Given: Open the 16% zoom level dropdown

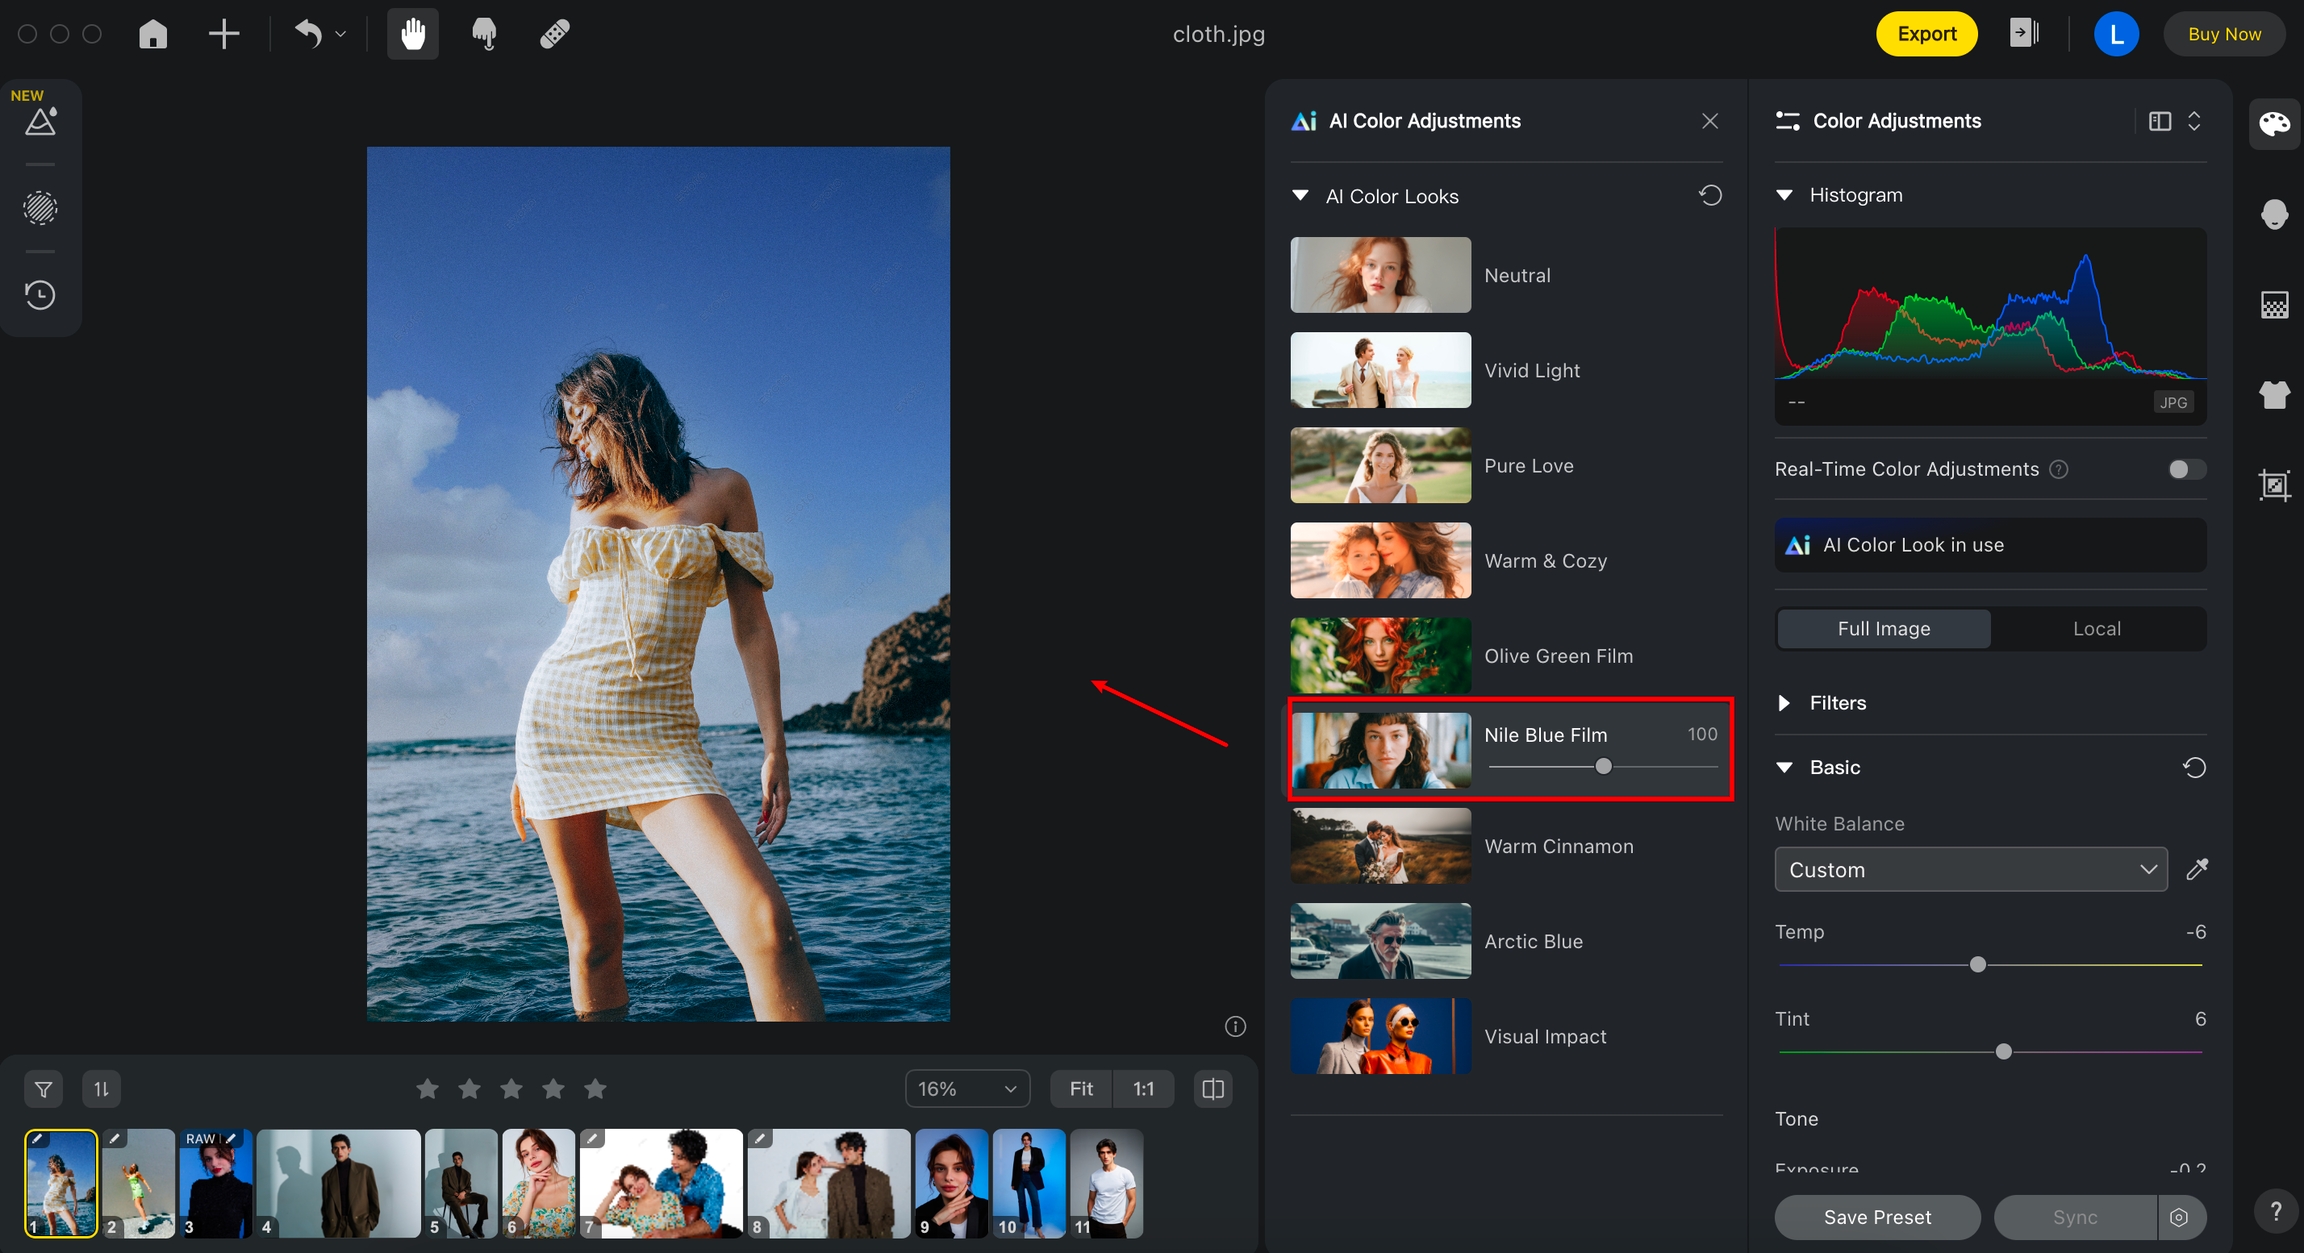Looking at the screenshot, I should coord(967,1089).
